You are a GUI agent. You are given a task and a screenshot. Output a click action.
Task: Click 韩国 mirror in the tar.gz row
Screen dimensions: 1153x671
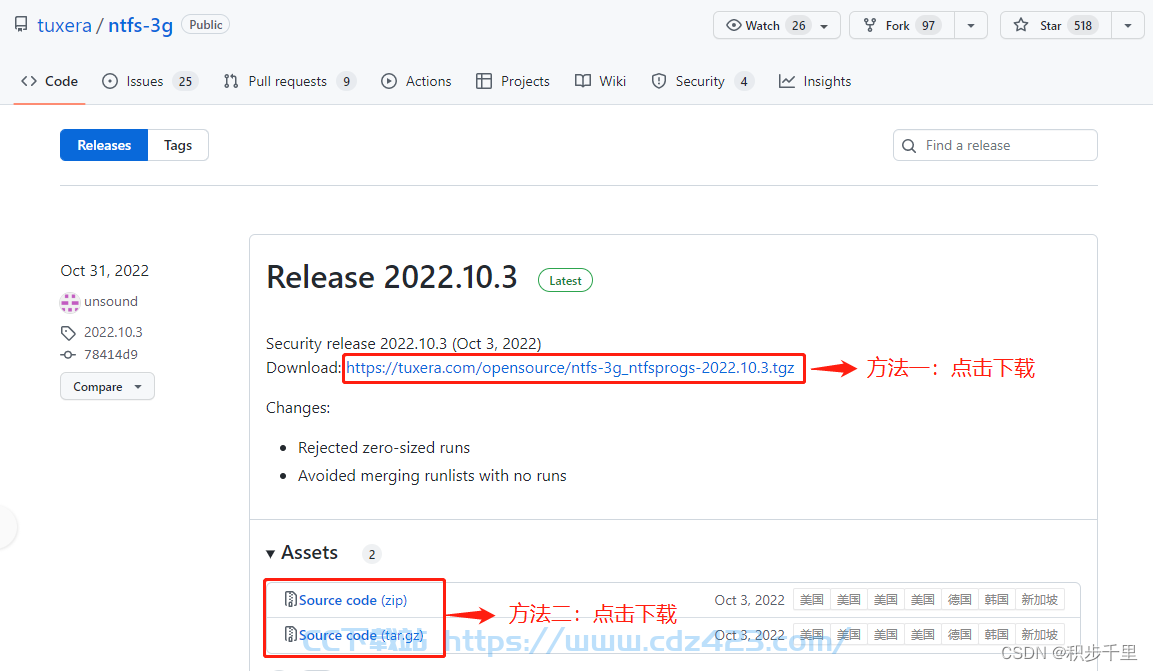coord(996,634)
